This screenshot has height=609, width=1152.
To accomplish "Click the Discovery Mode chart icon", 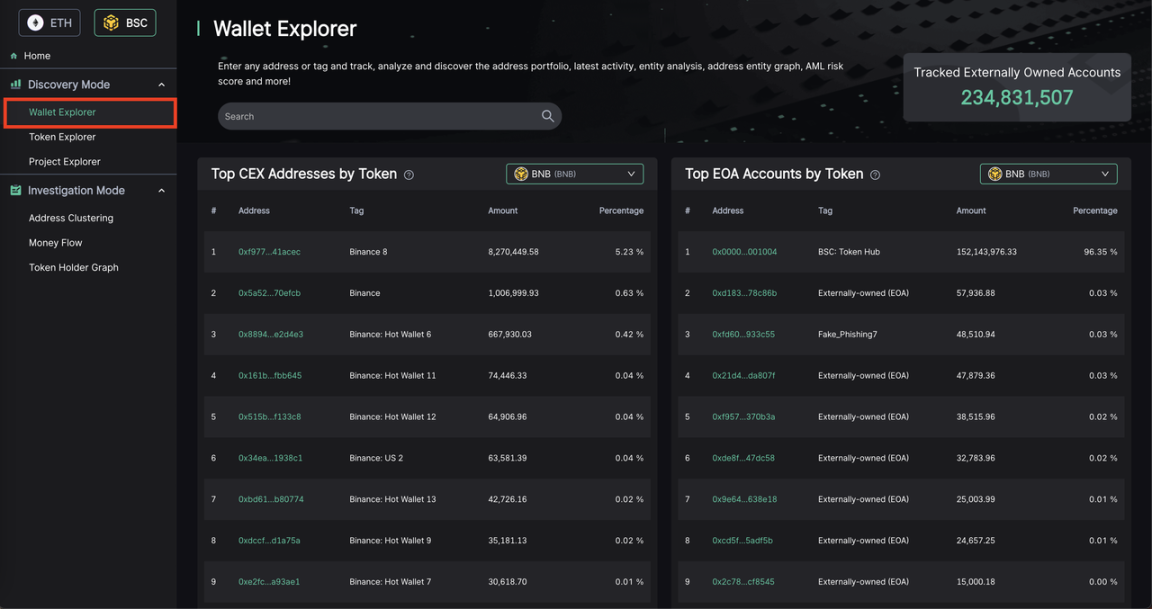I will click(x=15, y=85).
